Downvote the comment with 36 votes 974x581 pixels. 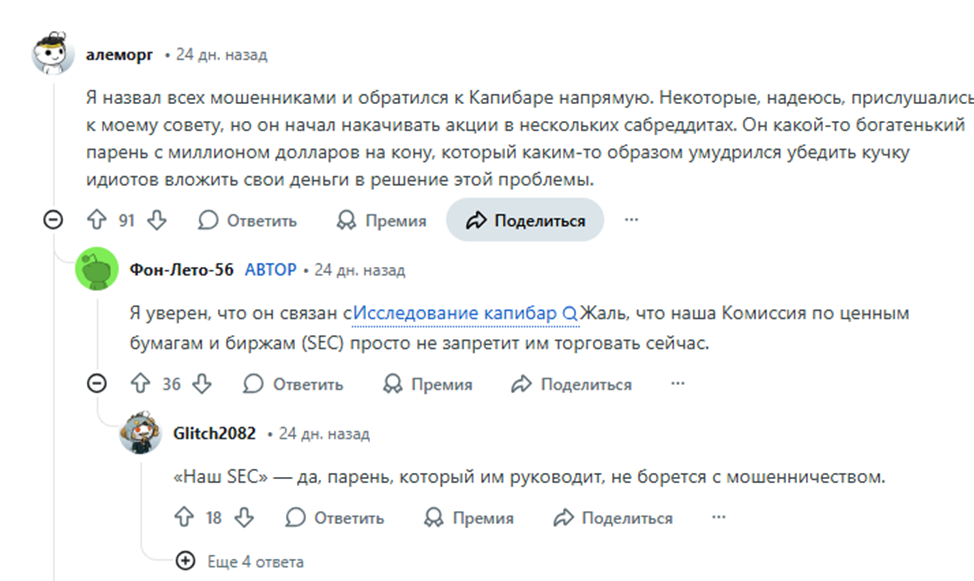(202, 384)
